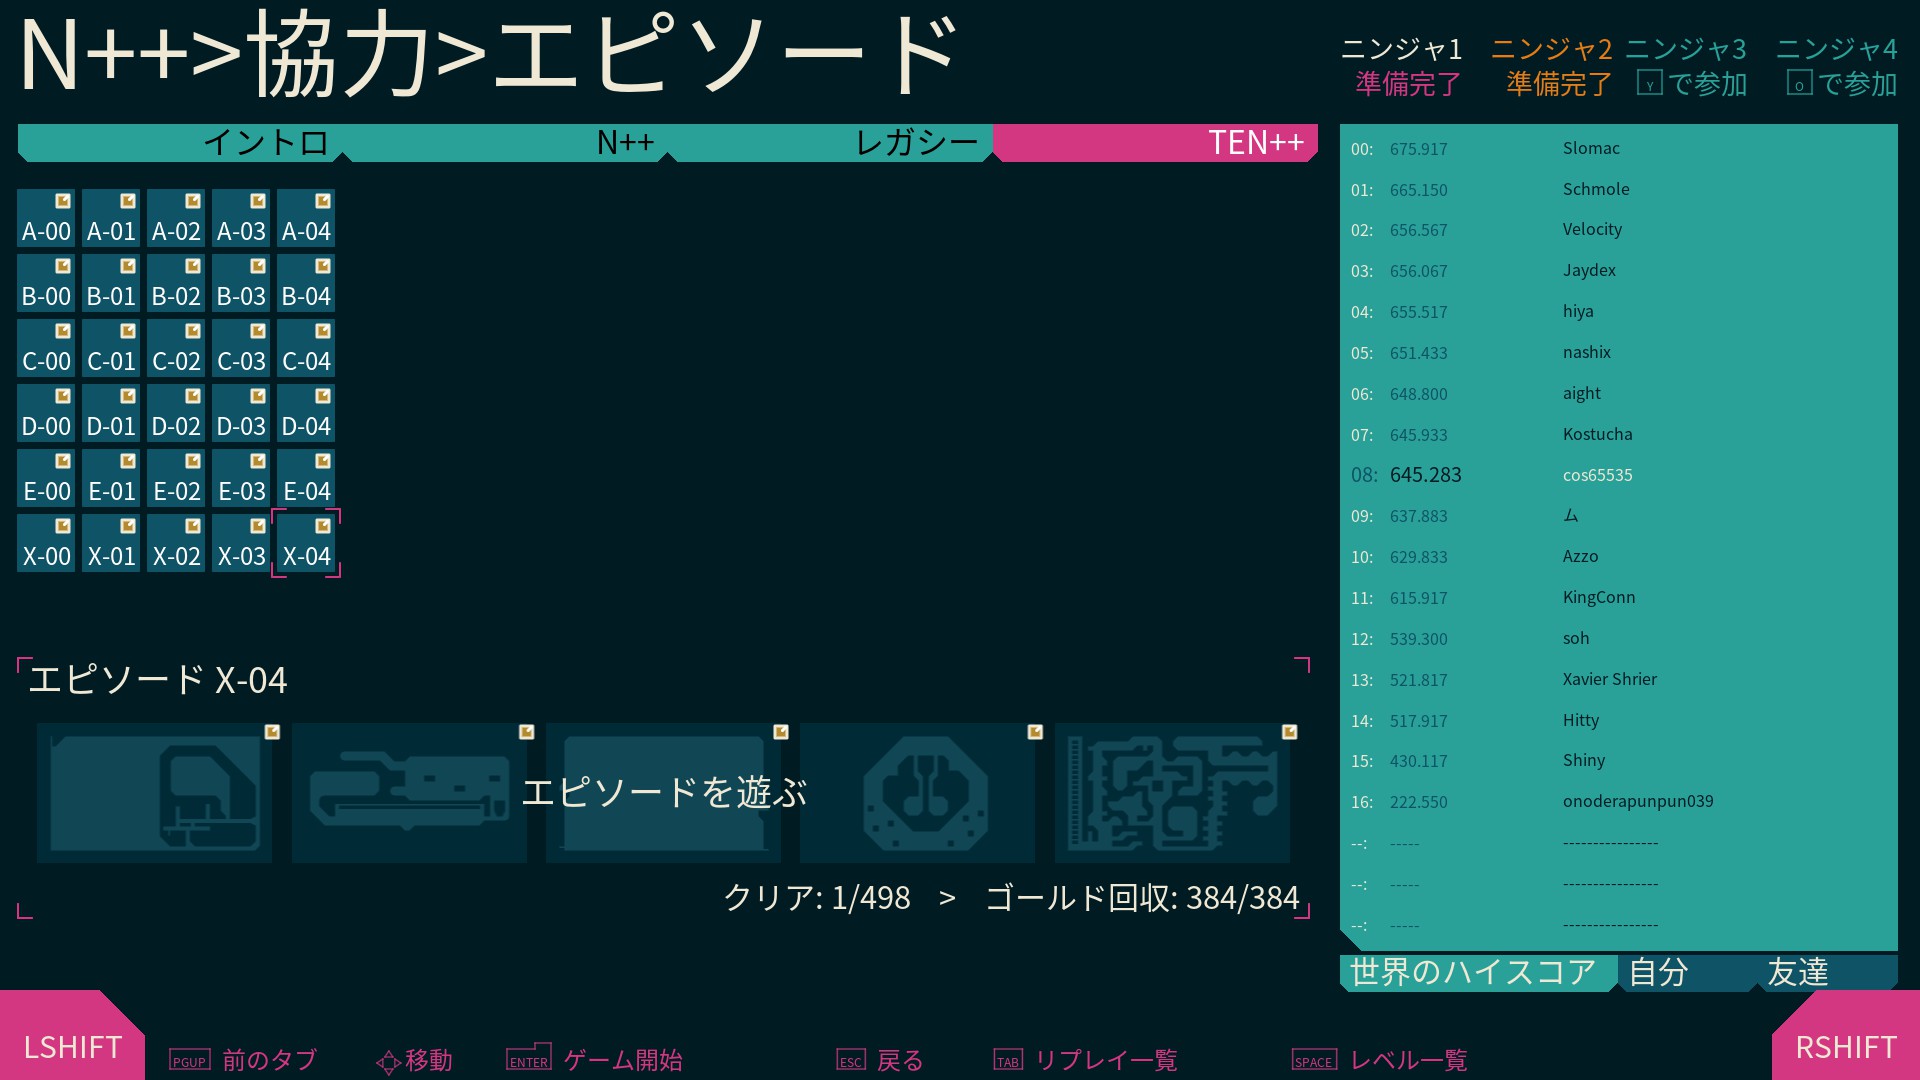Image resolution: width=1920 pixels, height=1080 pixels.
Task: Open the octagon-shaped fourth level thumbnail
Action: pyautogui.click(x=917, y=793)
